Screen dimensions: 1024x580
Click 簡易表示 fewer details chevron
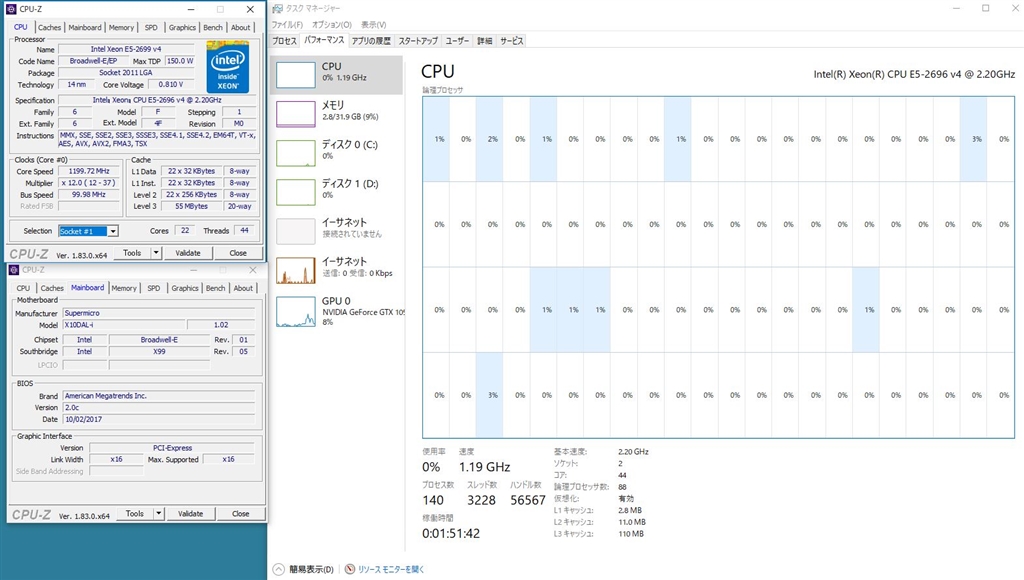(x=279, y=570)
